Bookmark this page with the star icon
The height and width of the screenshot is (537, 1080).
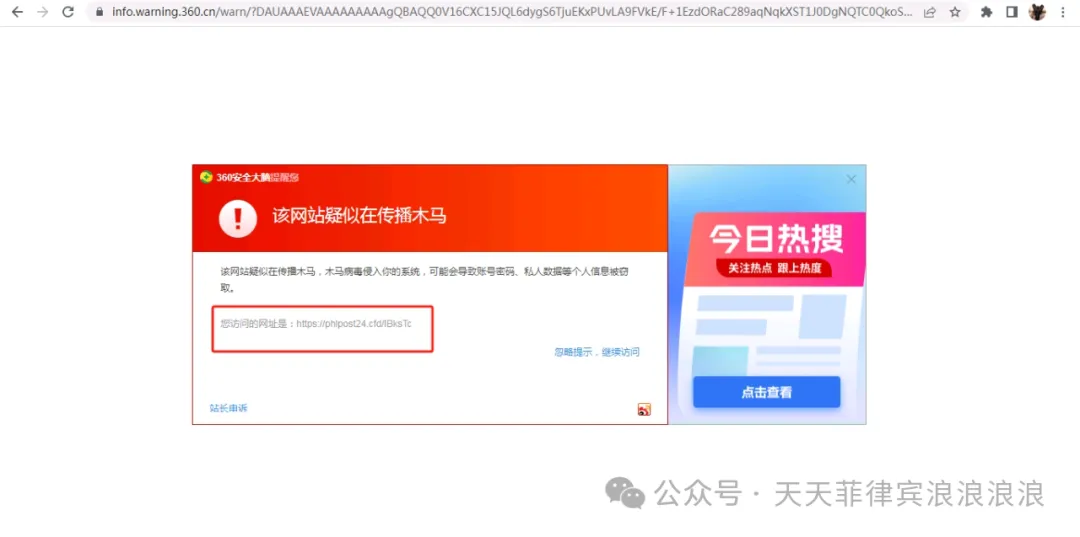[x=955, y=12]
